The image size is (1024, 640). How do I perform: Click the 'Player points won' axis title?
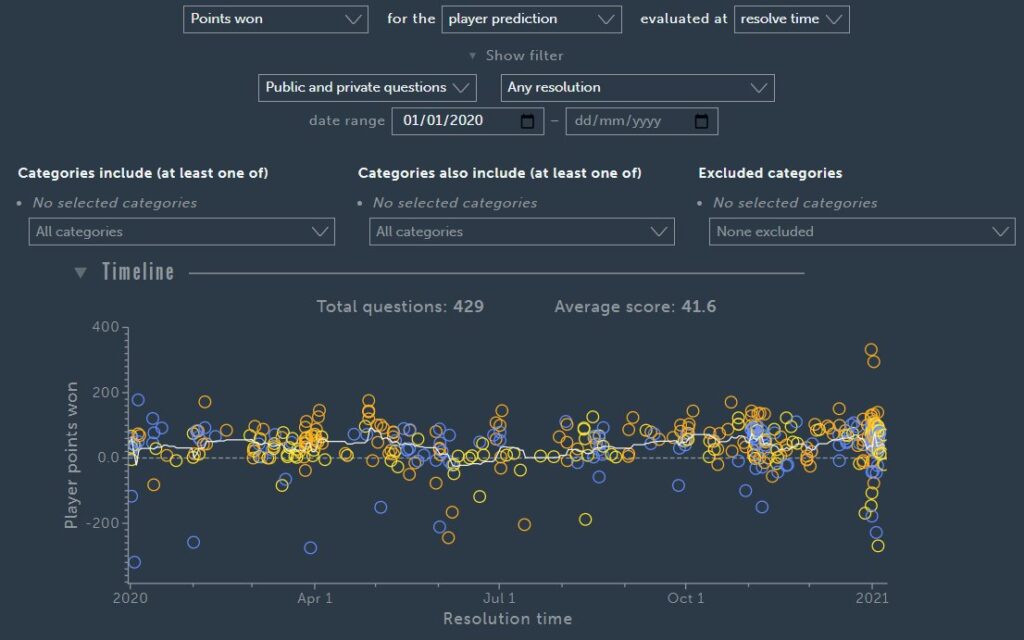(x=71, y=455)
